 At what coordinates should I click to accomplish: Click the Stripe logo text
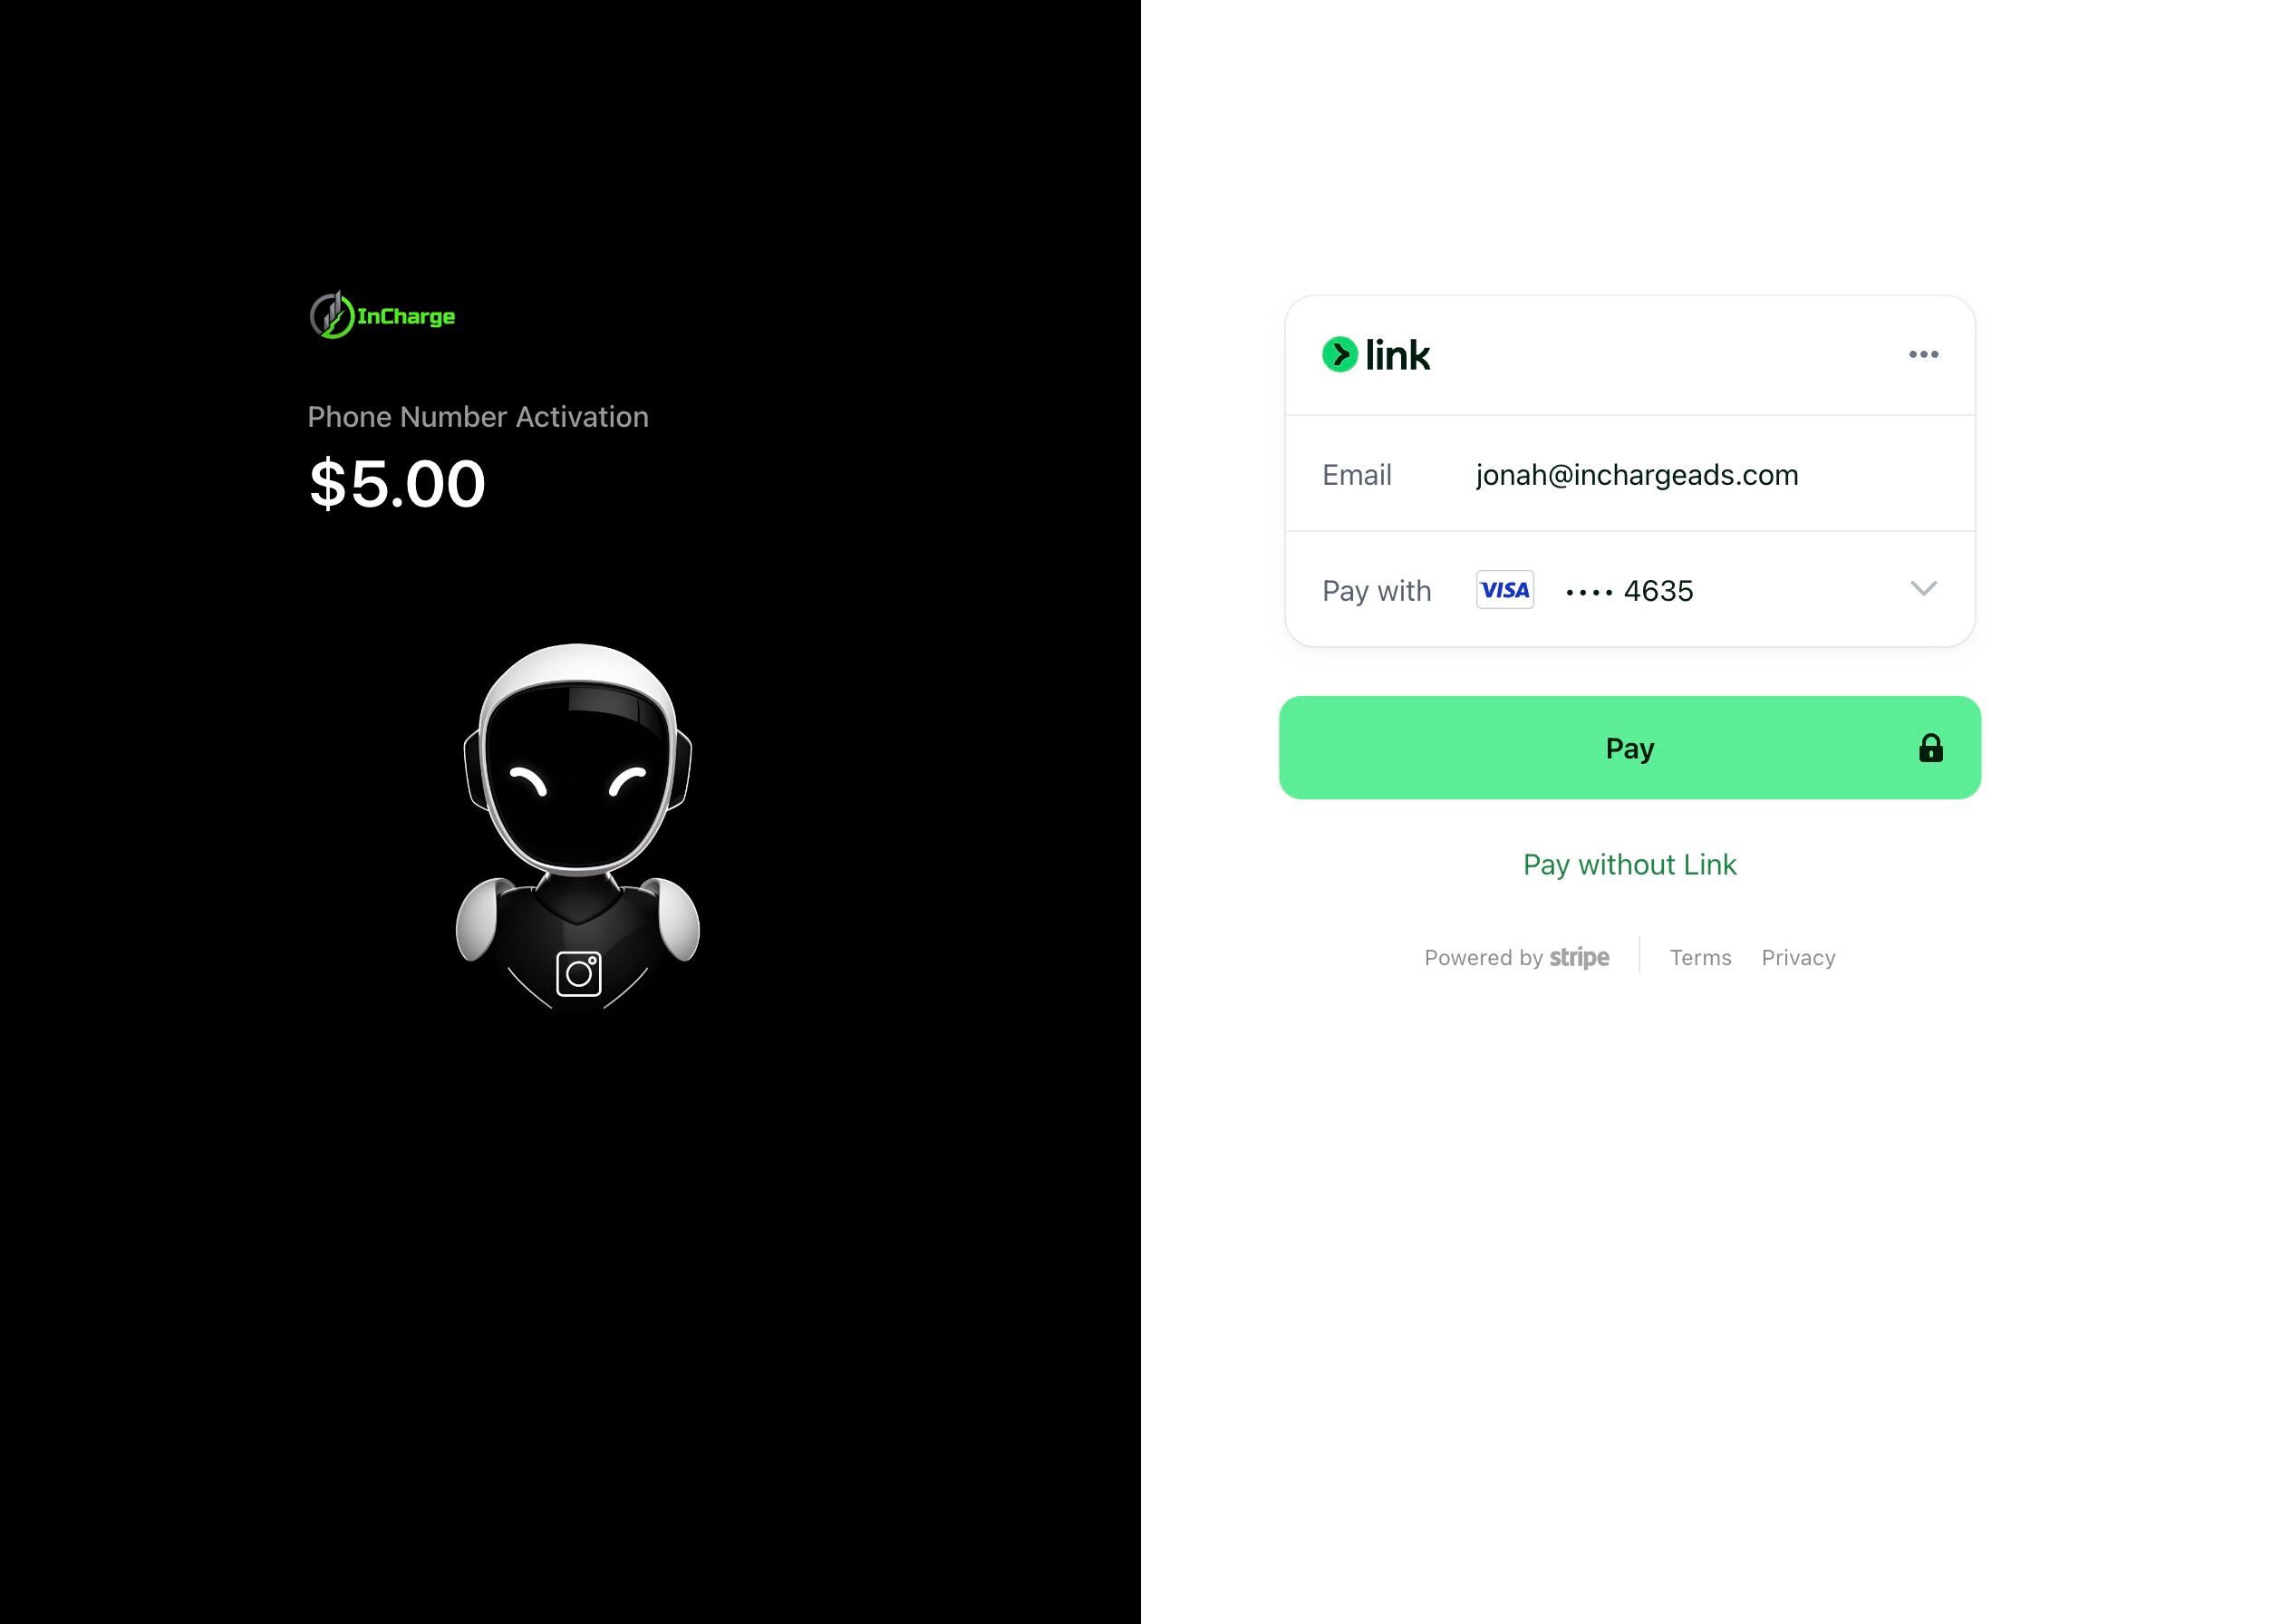(1579, 957)
